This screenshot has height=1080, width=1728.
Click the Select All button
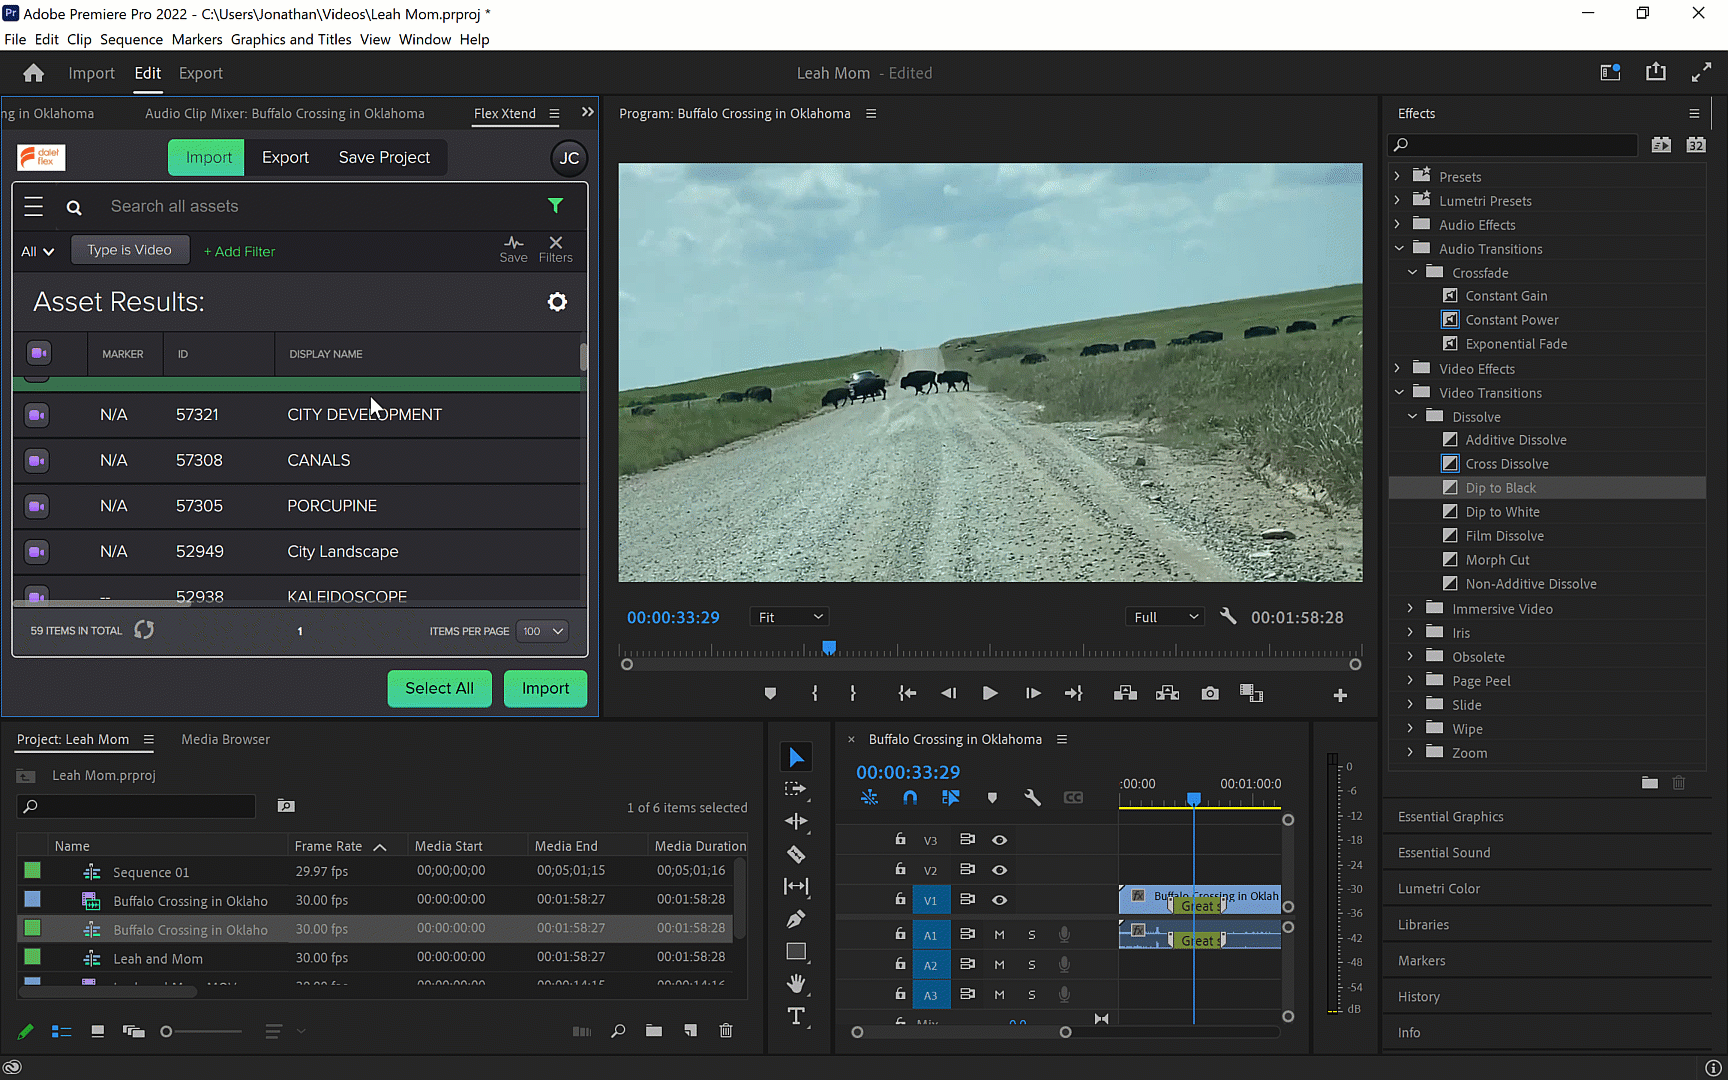pos(439,688)
